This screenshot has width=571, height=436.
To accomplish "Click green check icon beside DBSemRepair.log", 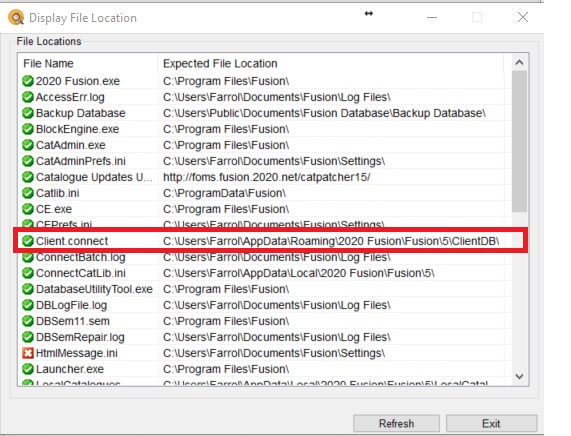I will coord(28,337).
